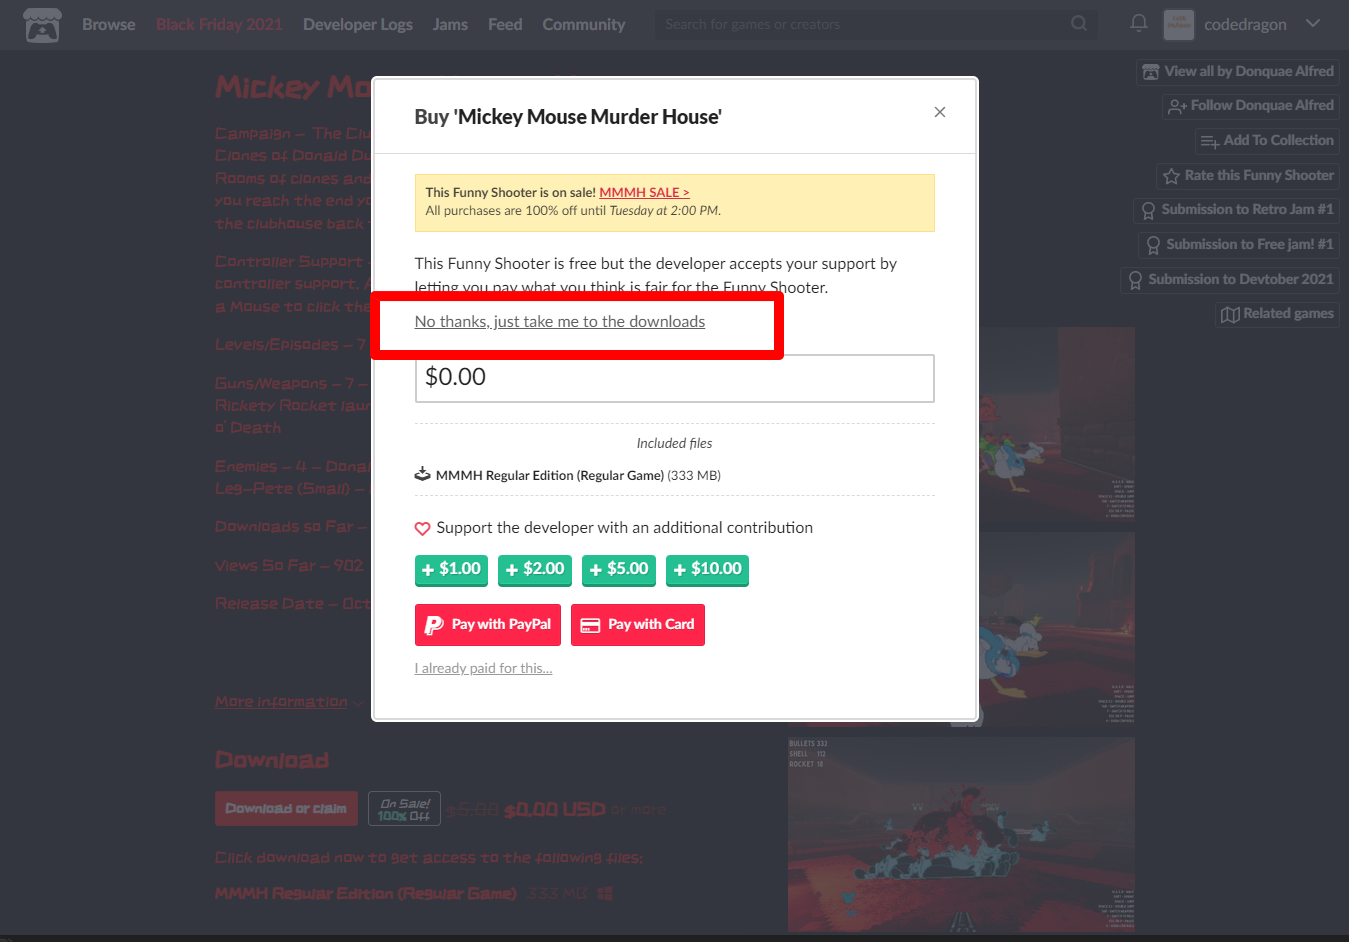The image size is (1349, 942).
Task: Add a $10.00 contribution
Action: pyautogui.click(x=708, y=569)
